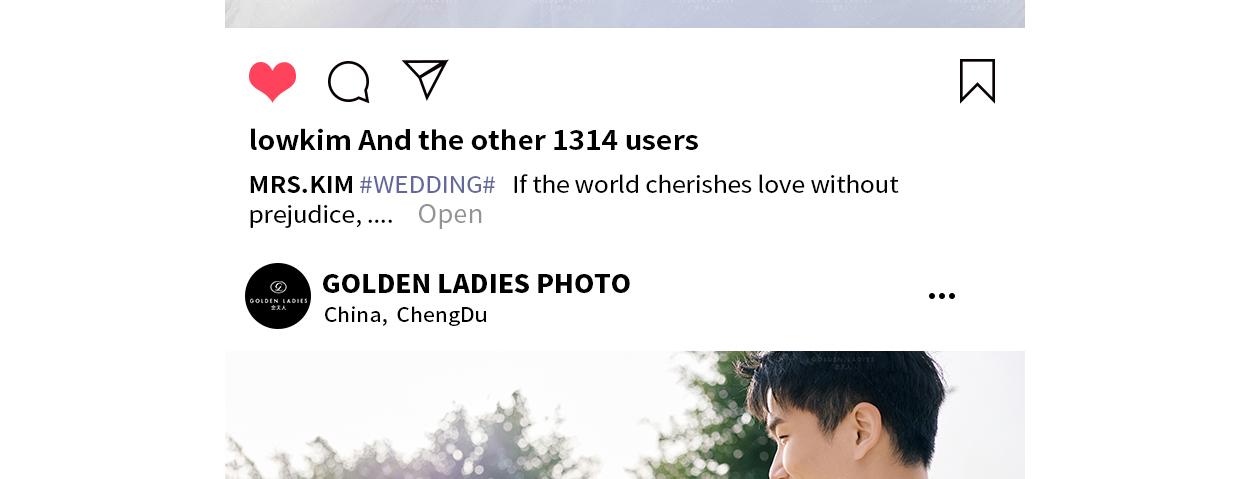Image resolution: width=1250 pixels, height=479 pixels.
Task: Unlike the post via the red heart
Action: [x=273, y=81]
